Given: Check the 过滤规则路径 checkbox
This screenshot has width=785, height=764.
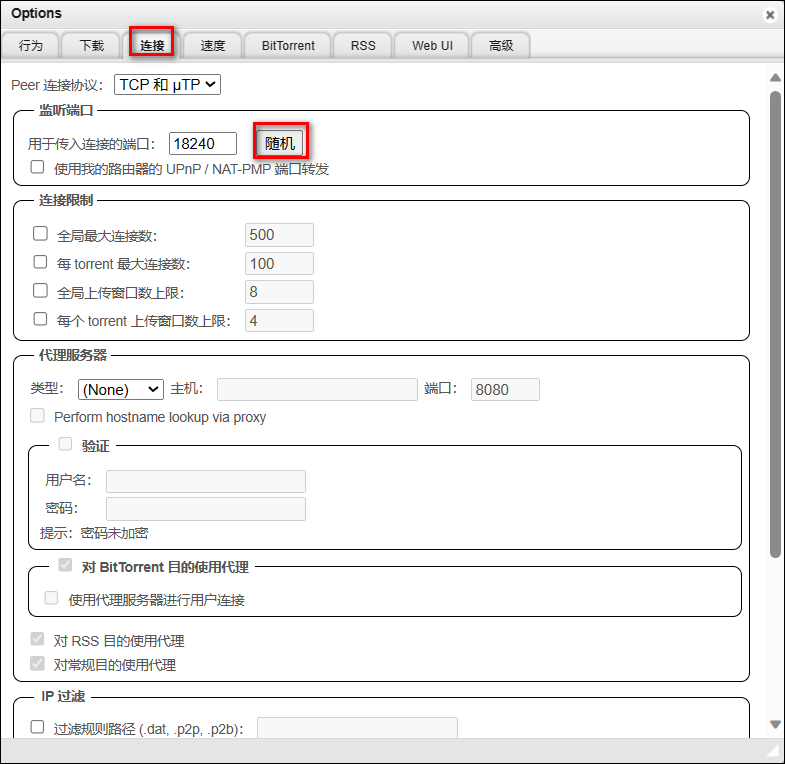Looking at the screenshot, I should click(37, 727).
